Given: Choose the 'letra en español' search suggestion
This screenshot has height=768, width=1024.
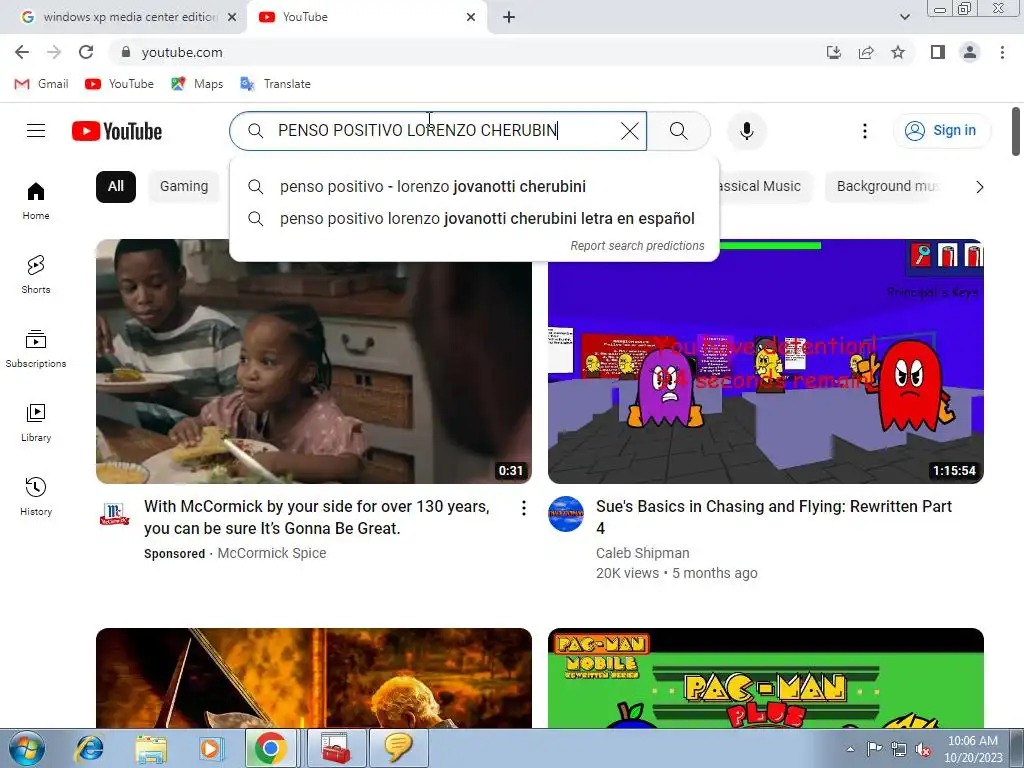Looking at the screenshot, I should pos(475,219).
